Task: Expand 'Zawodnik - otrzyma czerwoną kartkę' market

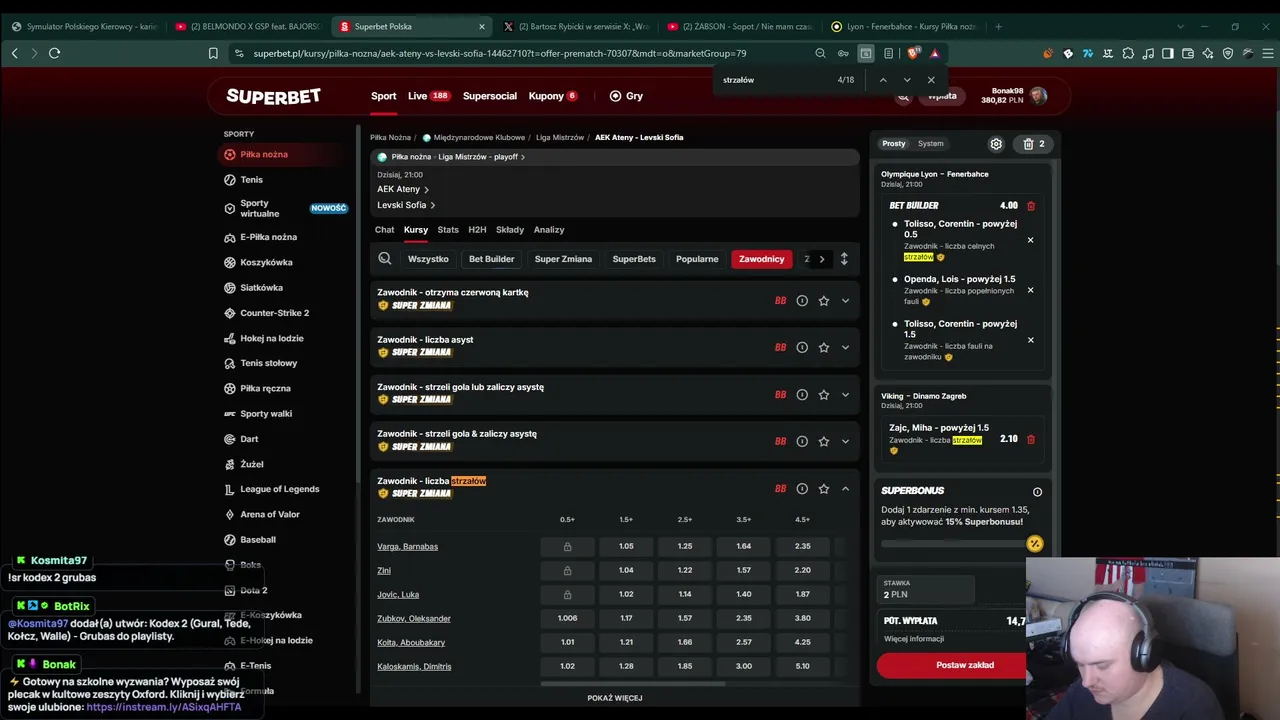Action: pyautogui.click(x=845, y=301)
